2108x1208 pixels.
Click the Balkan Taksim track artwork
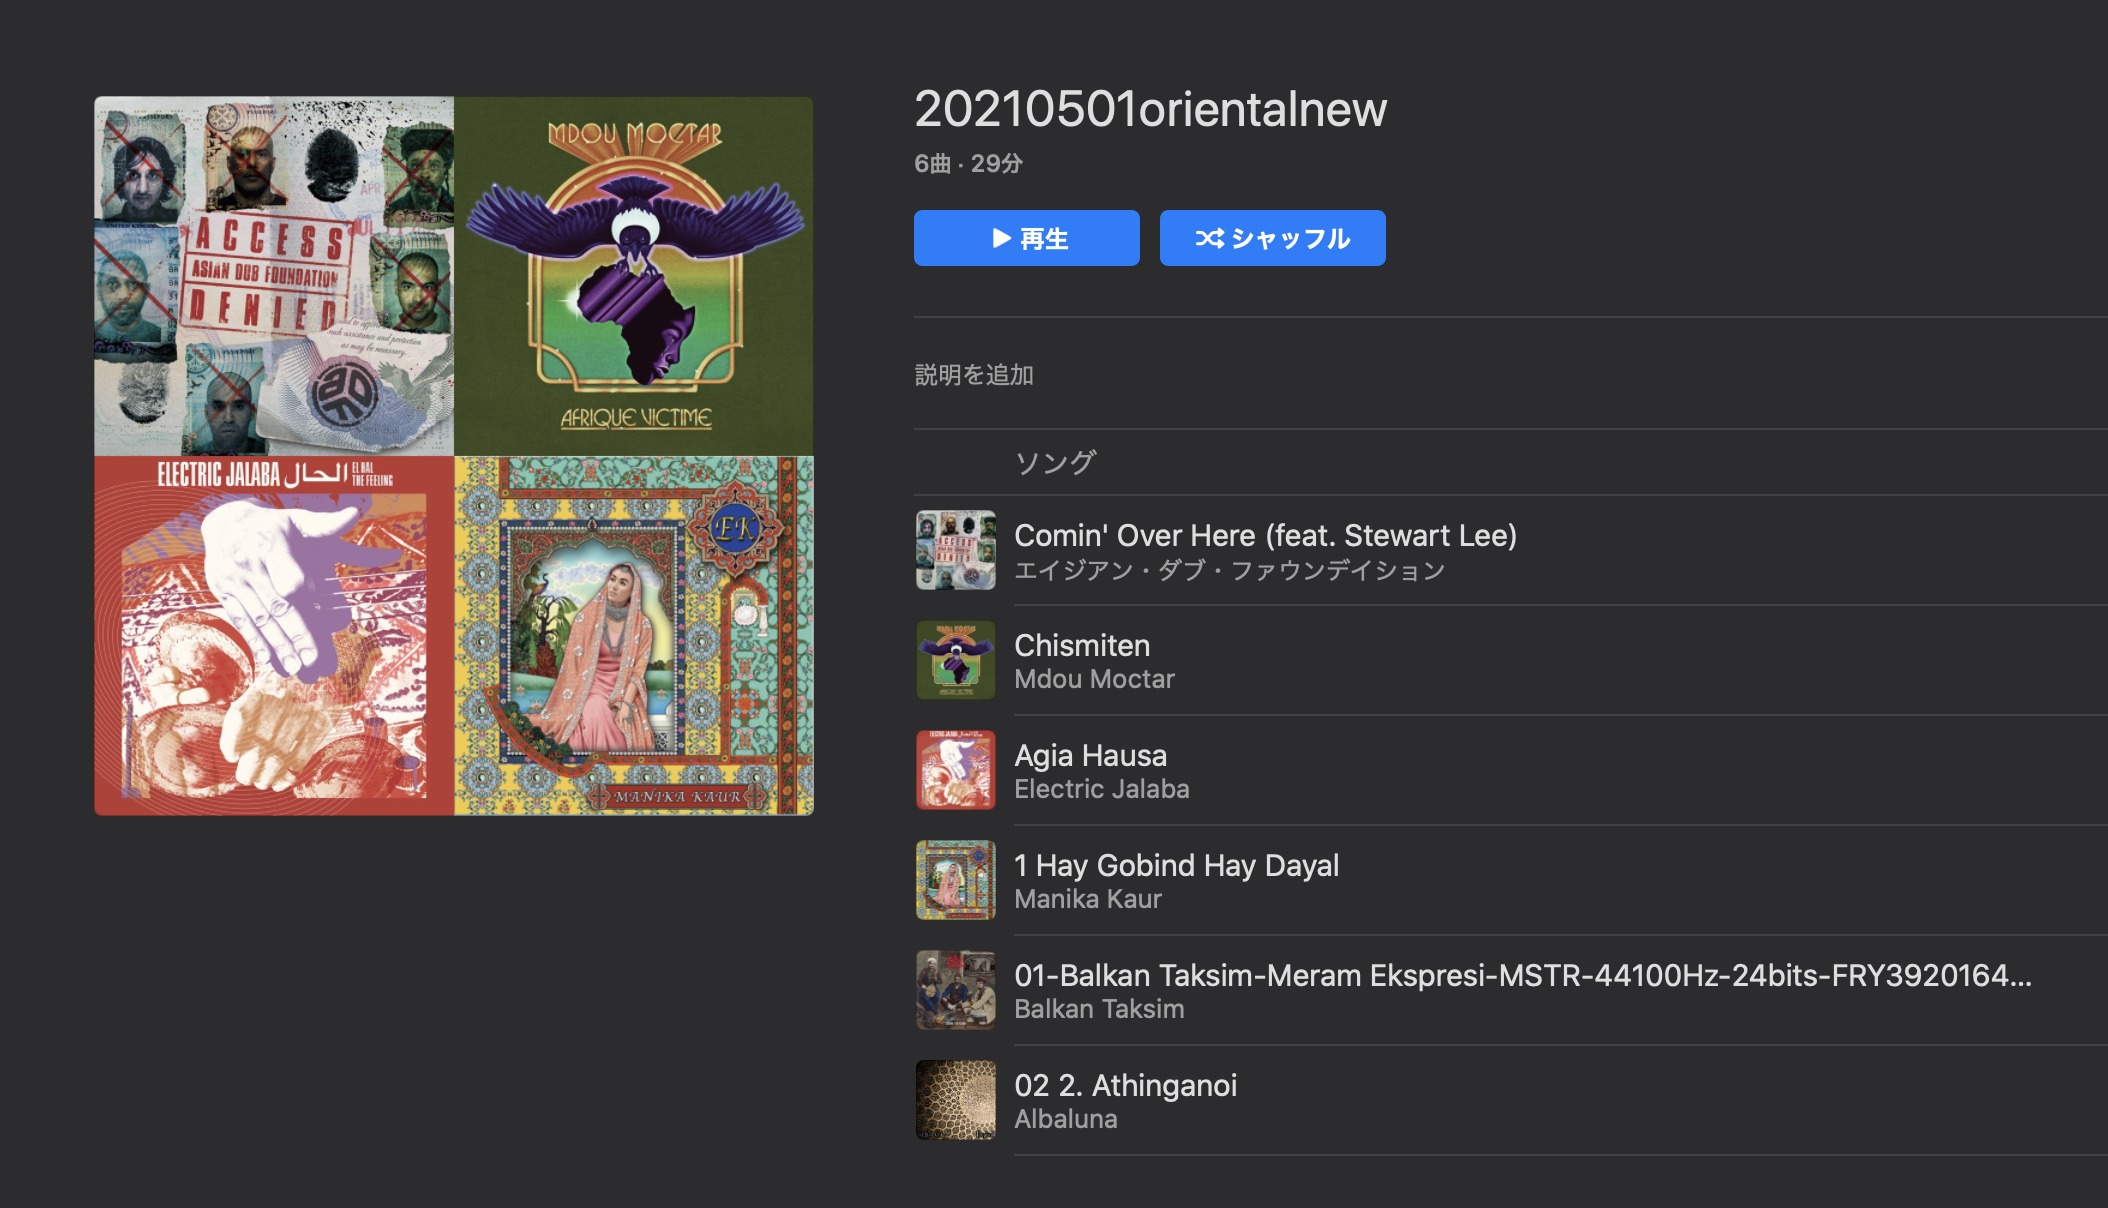955,990
